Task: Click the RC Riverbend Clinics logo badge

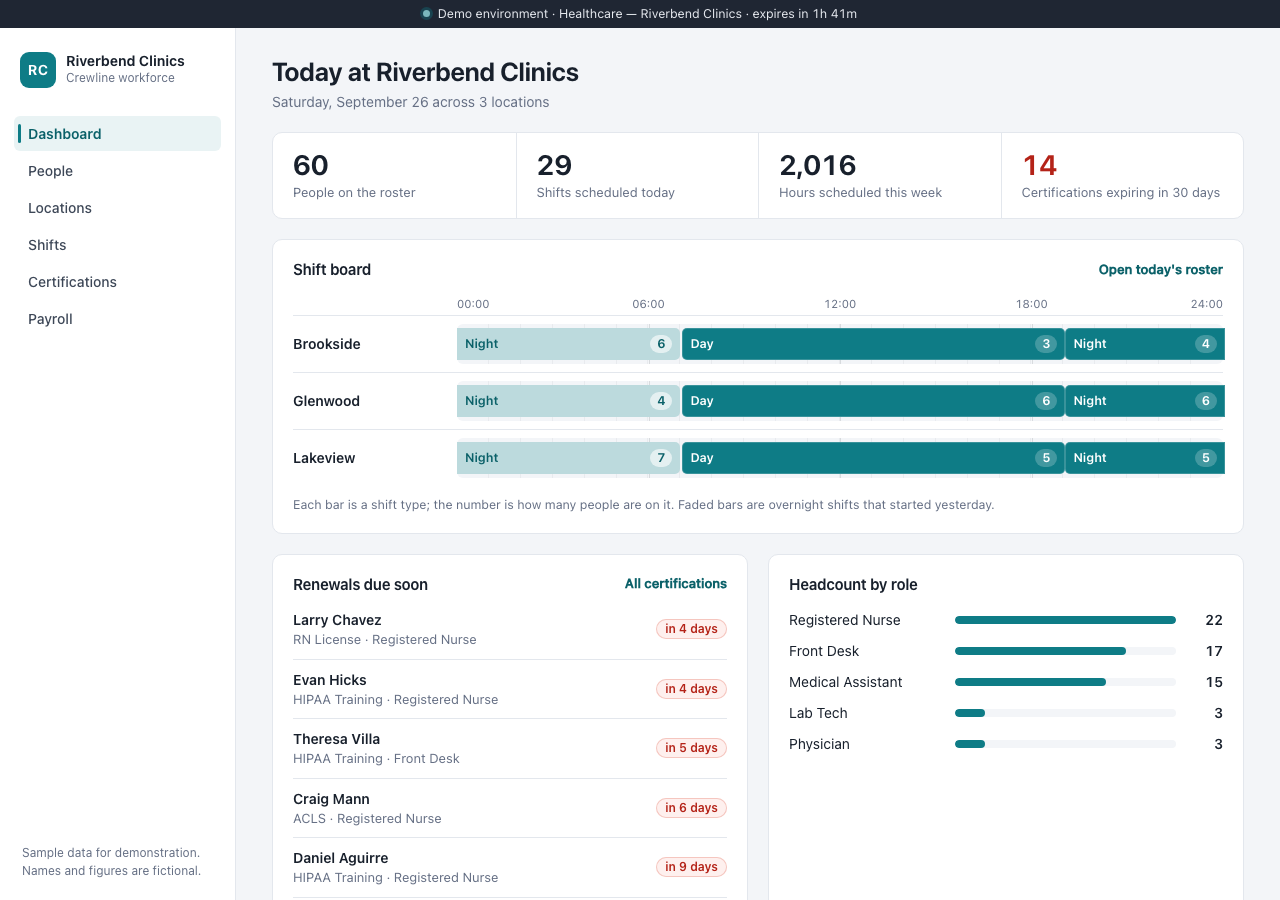Action: pyautogui.click(x=38, y=70)
